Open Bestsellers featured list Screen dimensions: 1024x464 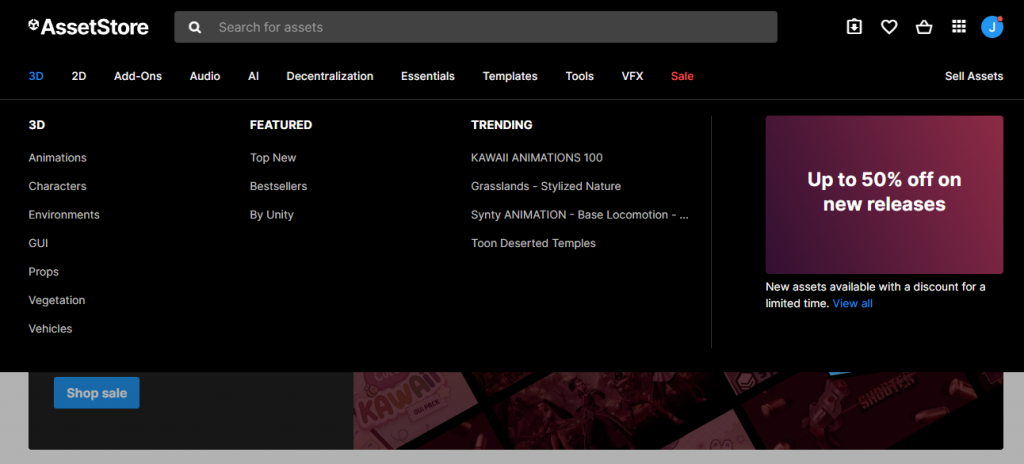(278, 186)
